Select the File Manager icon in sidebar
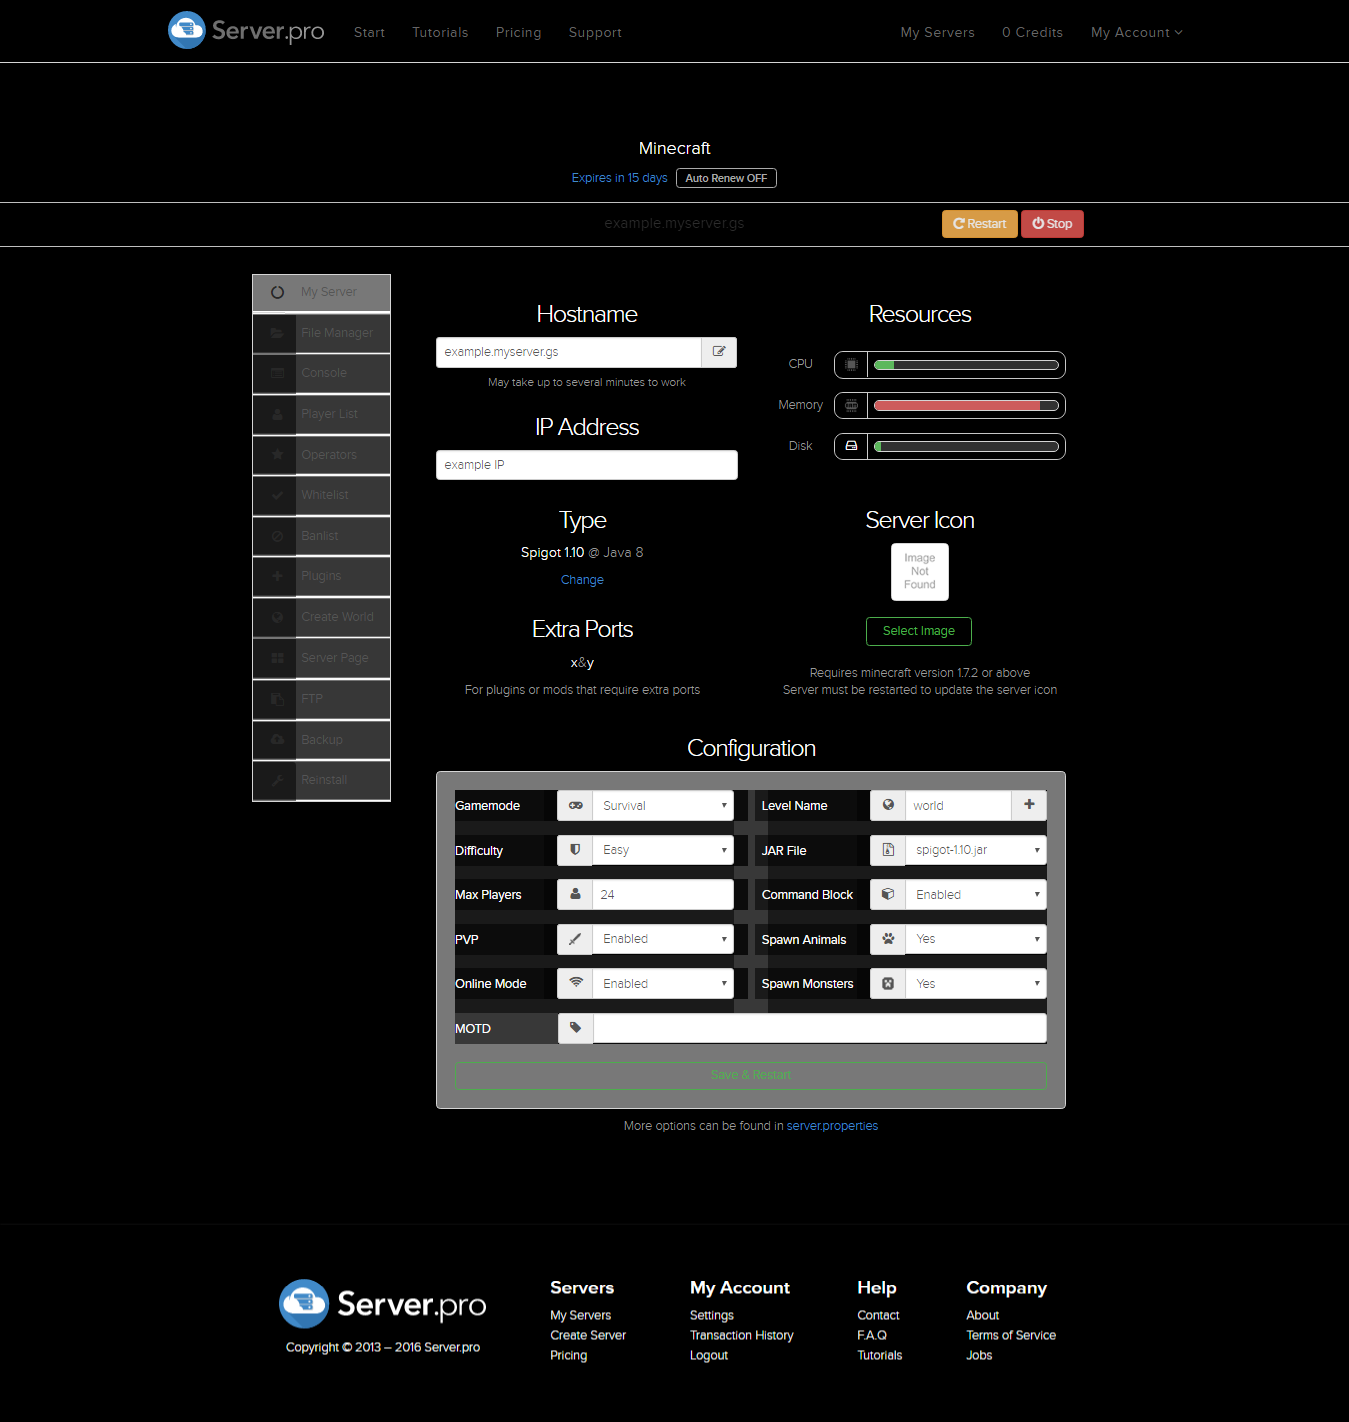The image size is (1349, 1422). 276,333
